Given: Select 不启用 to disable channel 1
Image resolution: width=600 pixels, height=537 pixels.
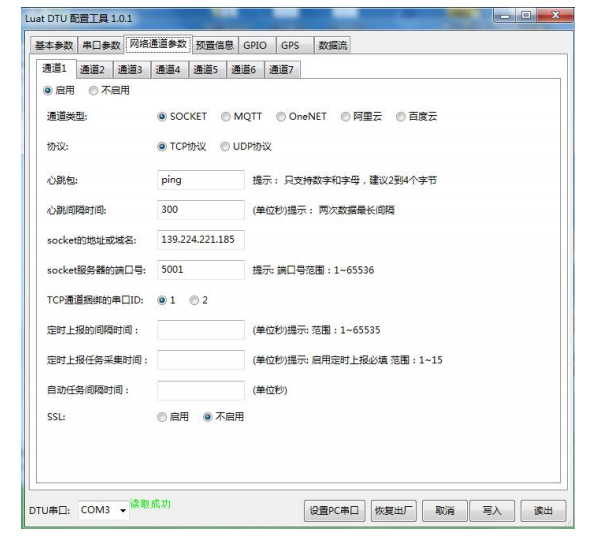Looking at the screenshot, I should (94, 90).
